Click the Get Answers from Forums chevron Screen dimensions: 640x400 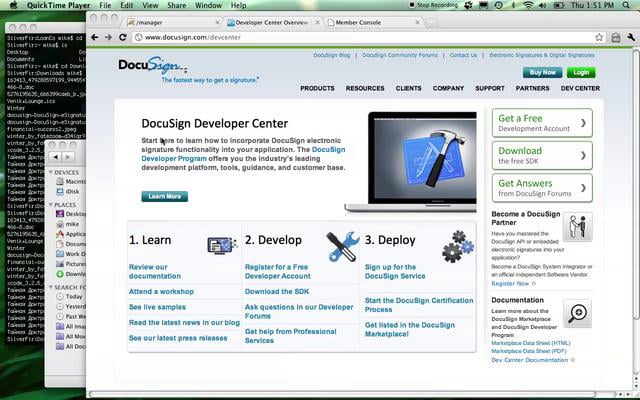click(583, 188)
